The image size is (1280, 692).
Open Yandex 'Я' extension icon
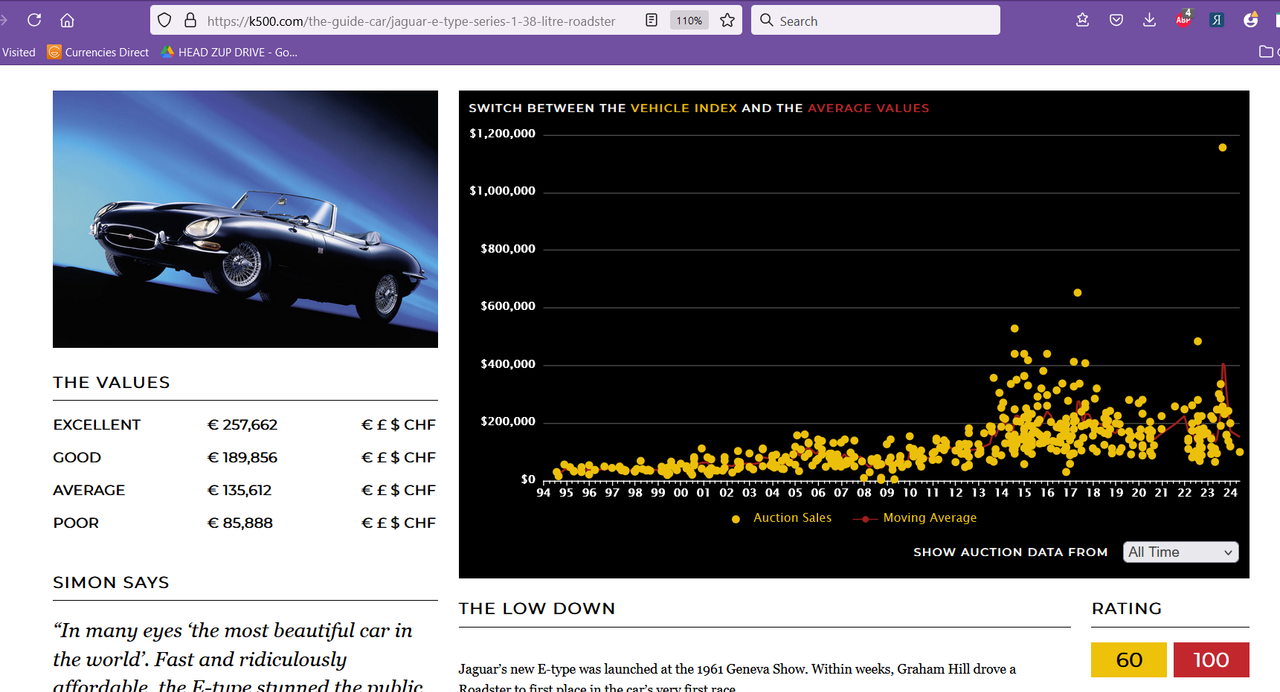(1216, 20)
